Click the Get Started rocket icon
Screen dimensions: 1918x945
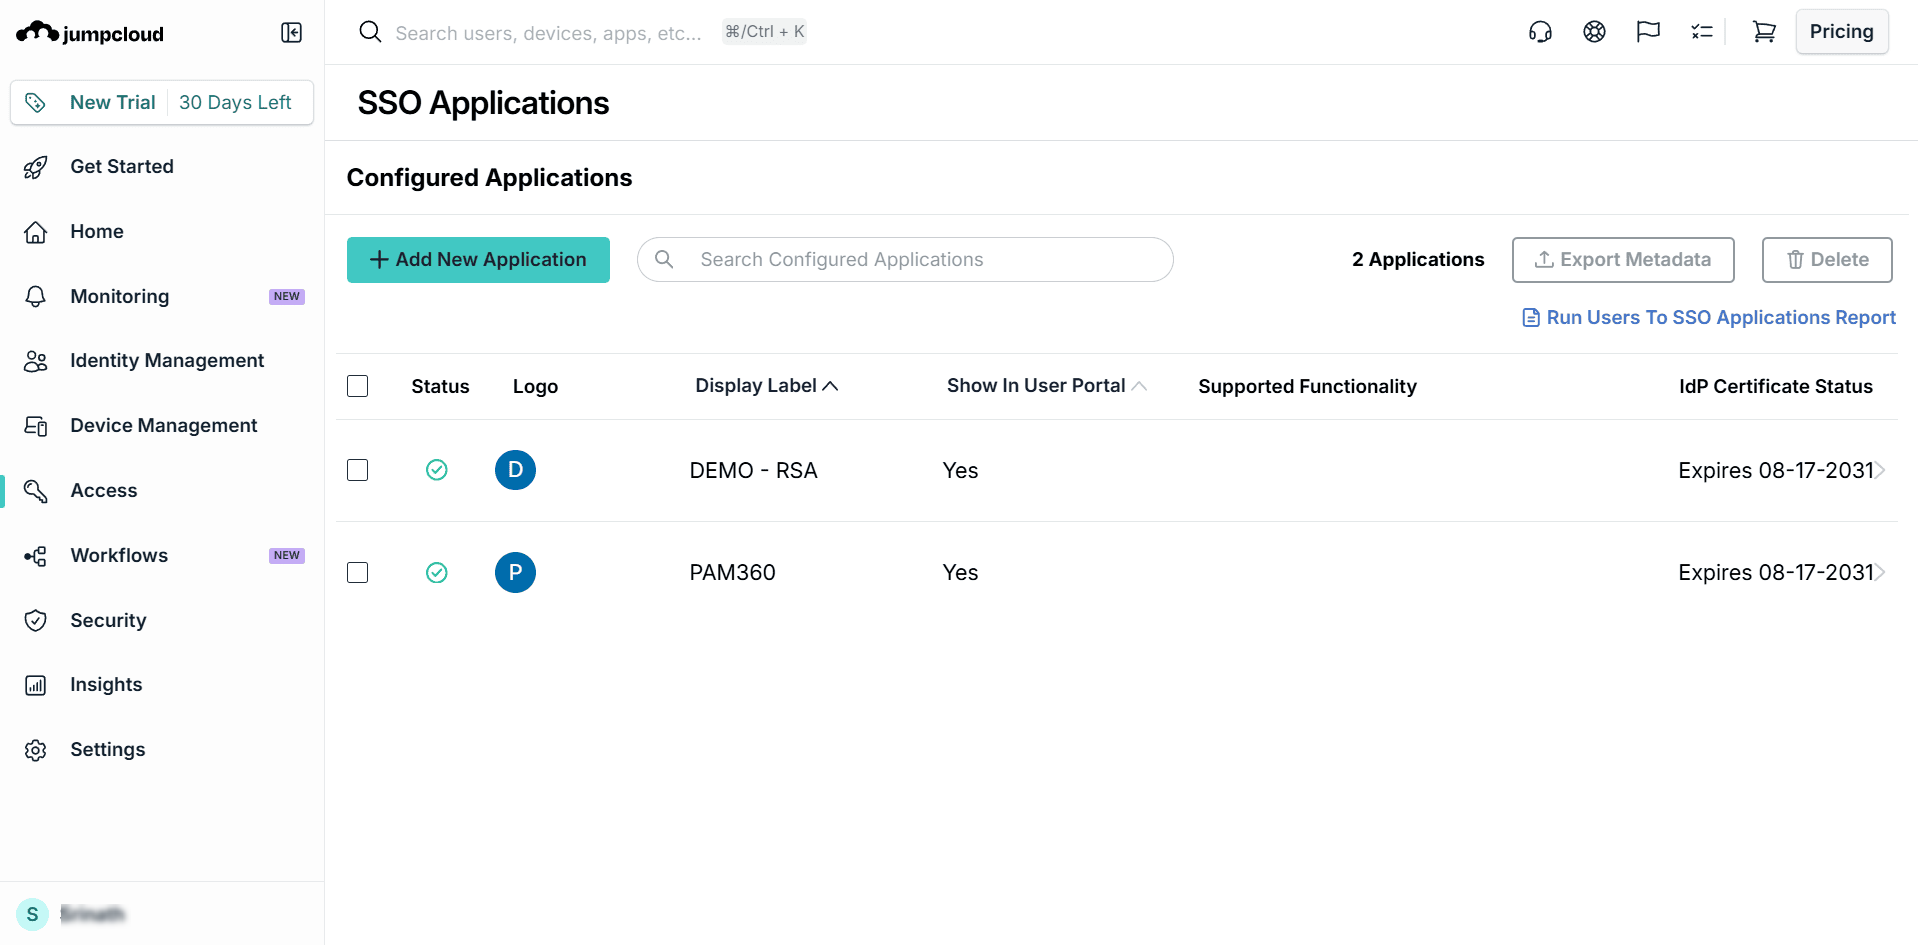click(36, 167)
